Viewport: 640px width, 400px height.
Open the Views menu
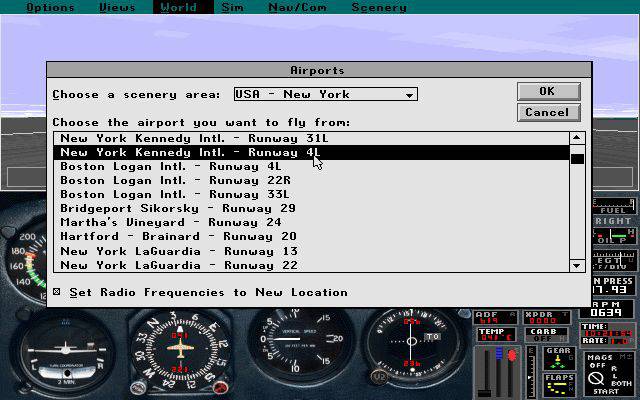click(117, 7)
